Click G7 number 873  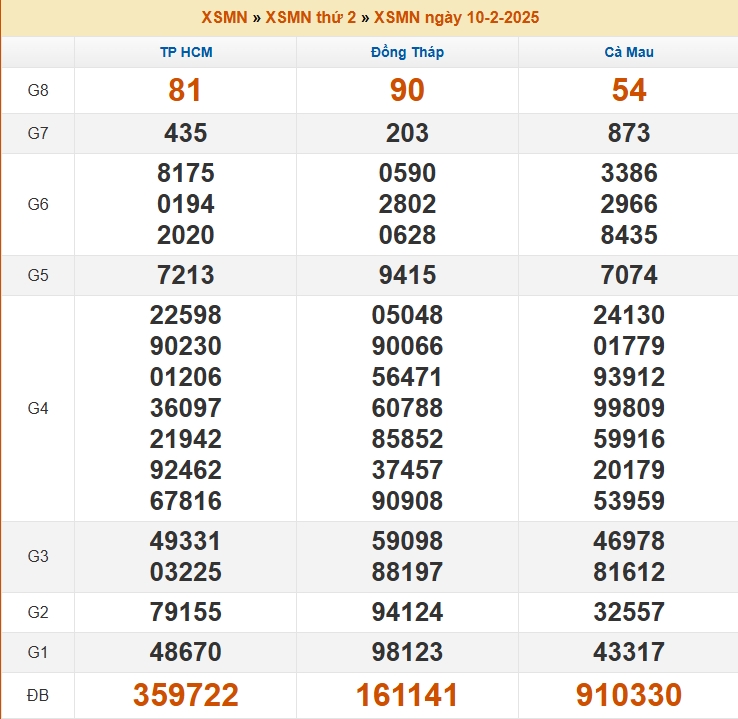[x=629, y=133]
